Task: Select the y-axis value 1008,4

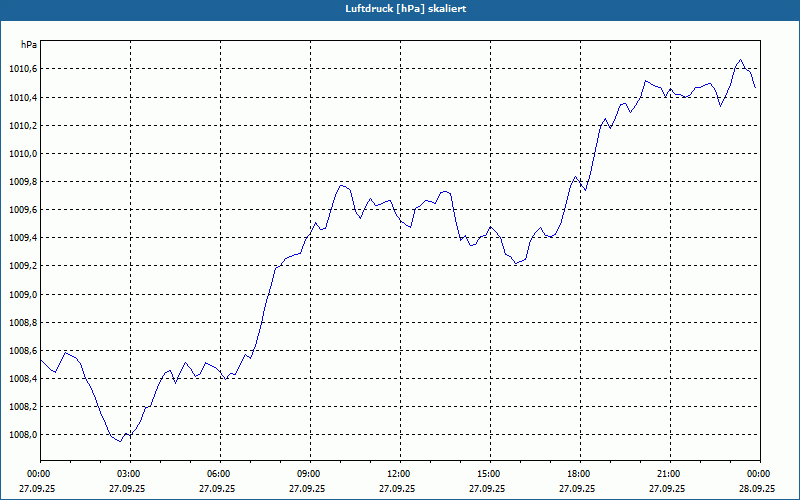Action: tap(23, 379)
